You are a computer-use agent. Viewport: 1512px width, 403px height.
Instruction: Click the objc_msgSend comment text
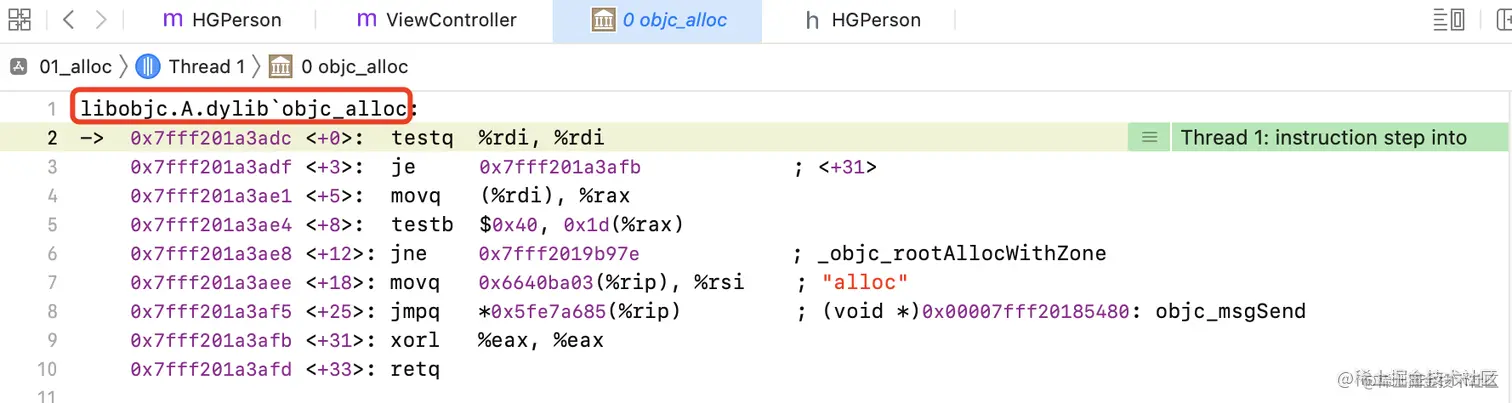coord(1230,312)
